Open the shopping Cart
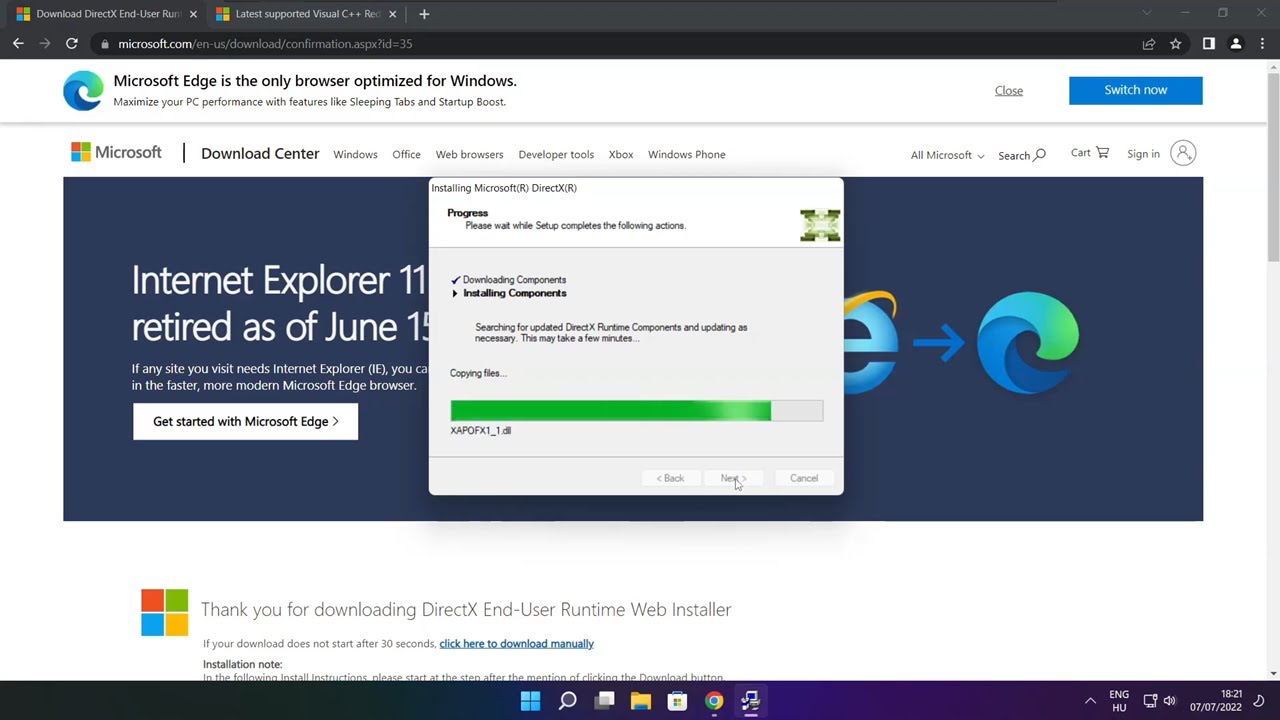The width and height of the screenshot is (1280, 720). click(1090, 153)
